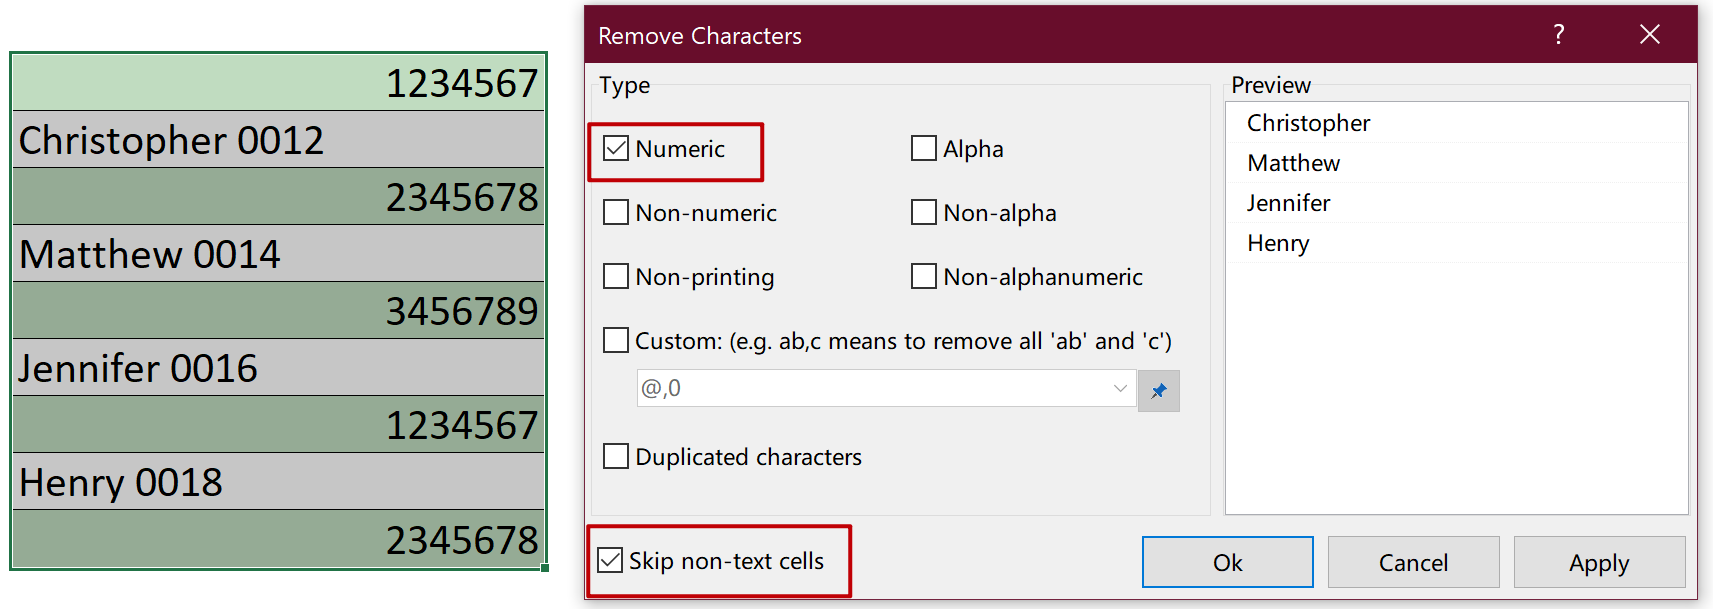Click the Cancel button
This screenshot has width=1713, height=609.
click(1412, 561)
